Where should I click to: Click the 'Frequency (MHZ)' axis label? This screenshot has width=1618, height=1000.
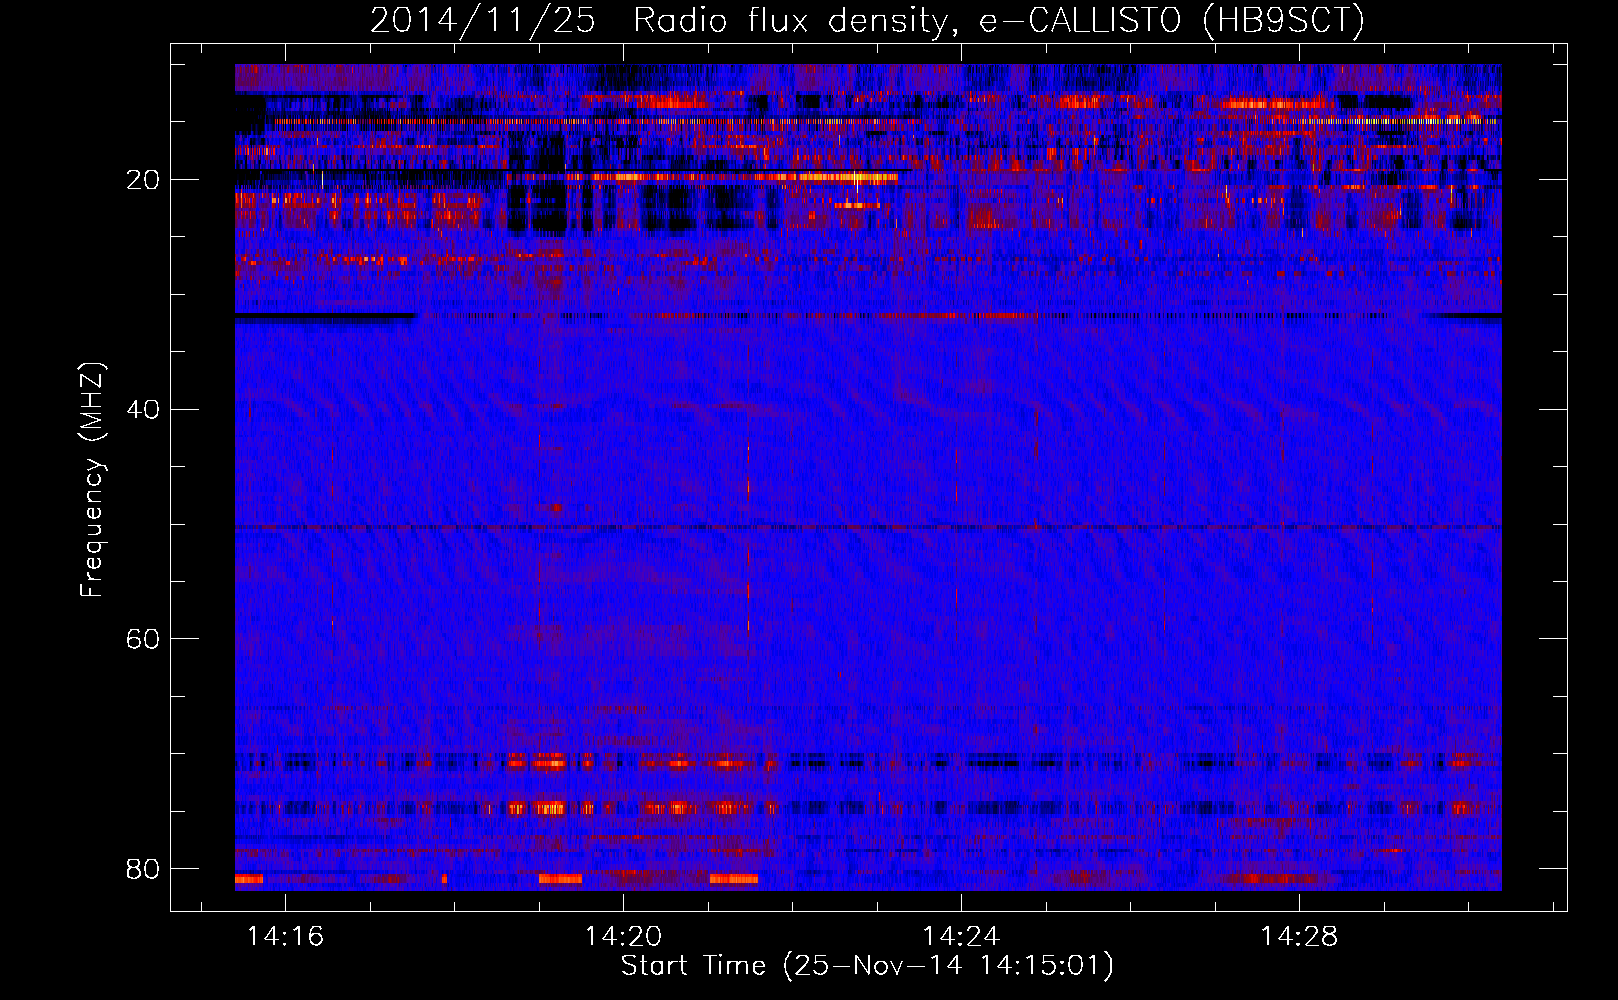point(92,480)
